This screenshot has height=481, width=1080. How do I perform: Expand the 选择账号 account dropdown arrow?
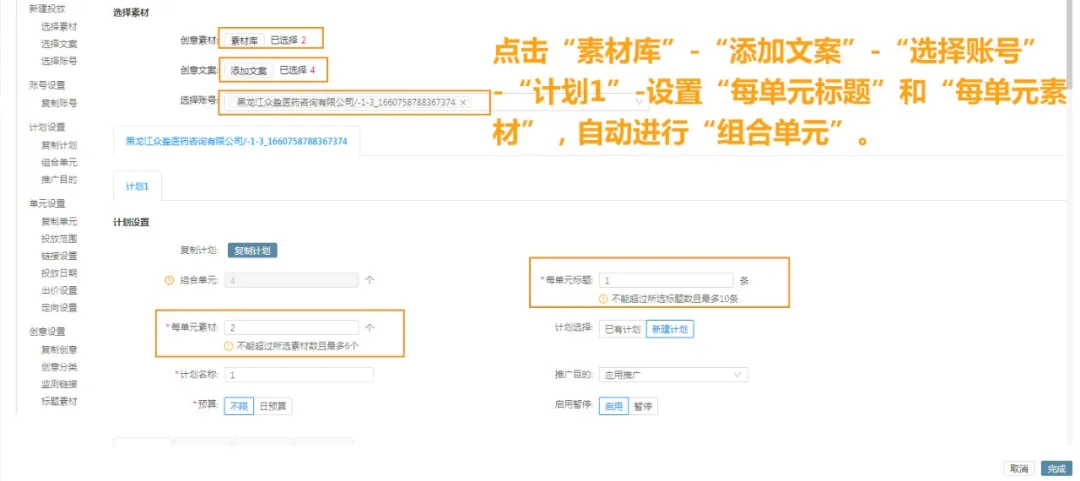637,102
